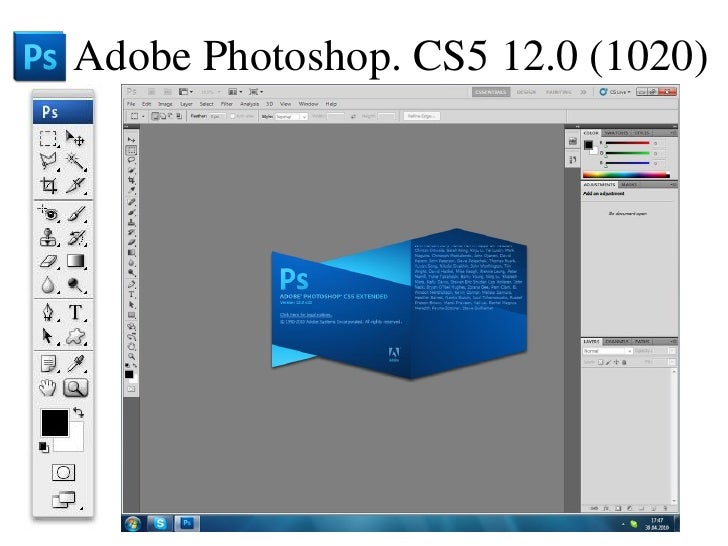Switch to the Design workspace
This screenshot has width=728, height=546.
526,92
